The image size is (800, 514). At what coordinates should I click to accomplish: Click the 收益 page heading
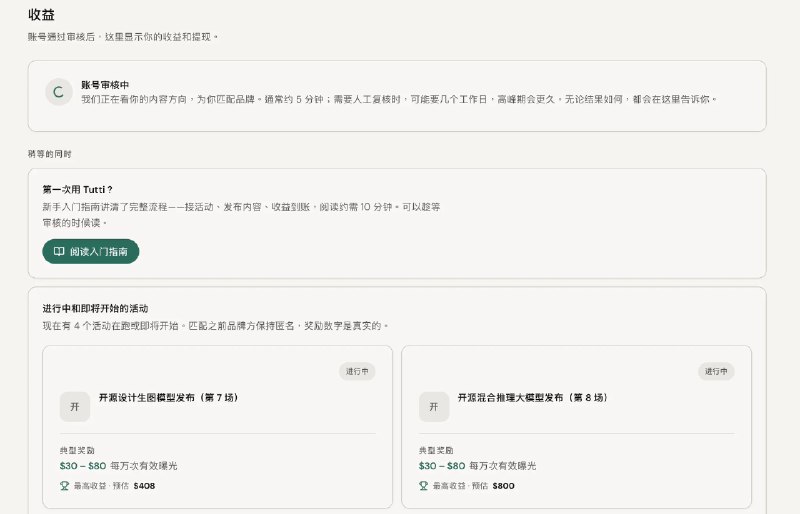[41, 14]
